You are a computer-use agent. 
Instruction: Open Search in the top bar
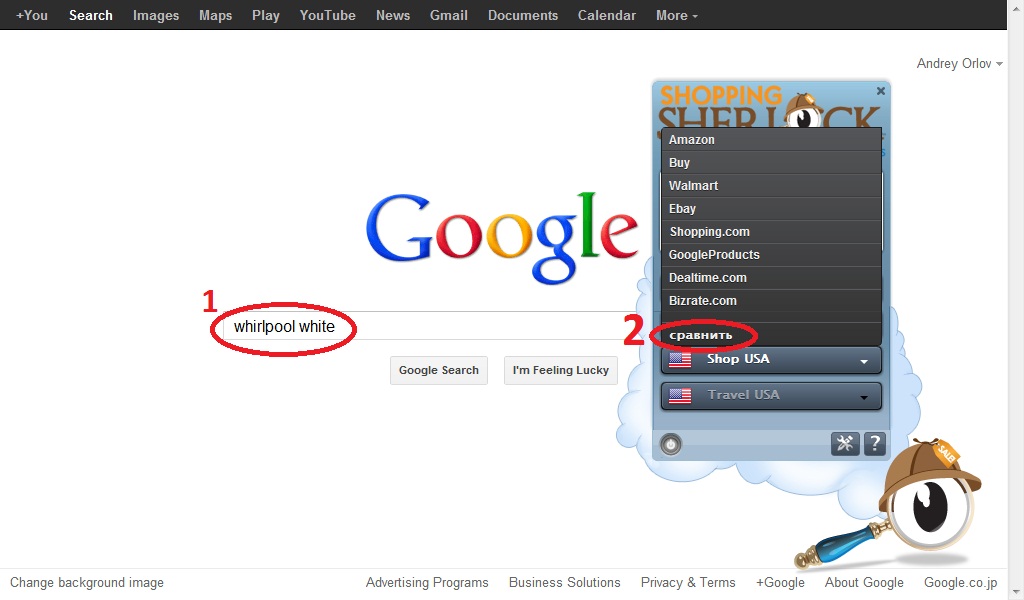[91, 15]
